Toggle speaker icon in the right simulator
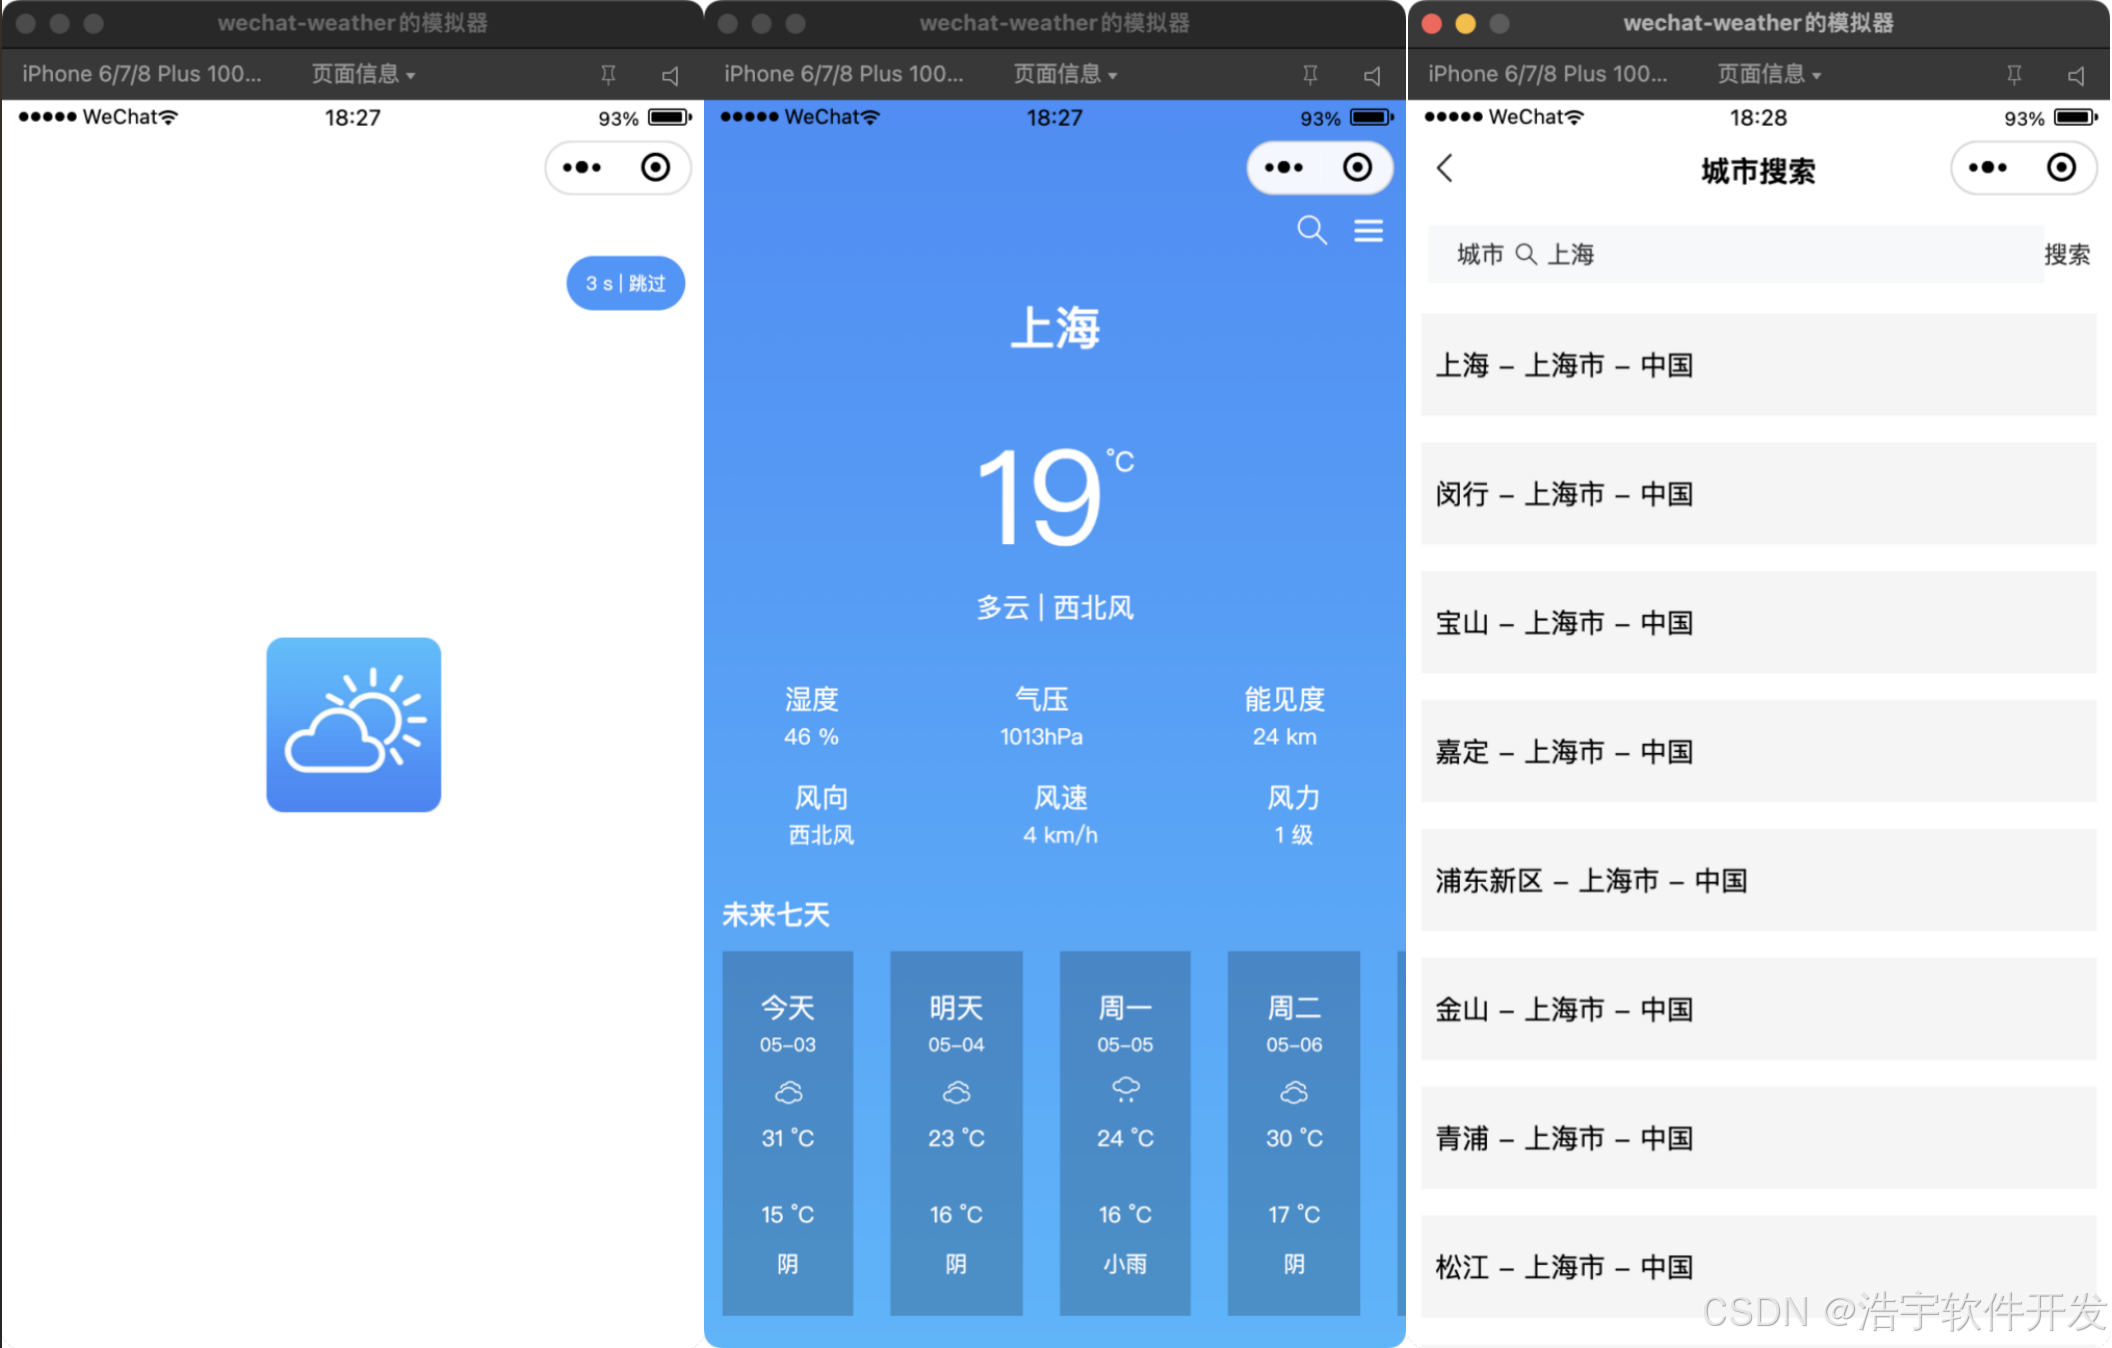 click(x=2076, y=75)
